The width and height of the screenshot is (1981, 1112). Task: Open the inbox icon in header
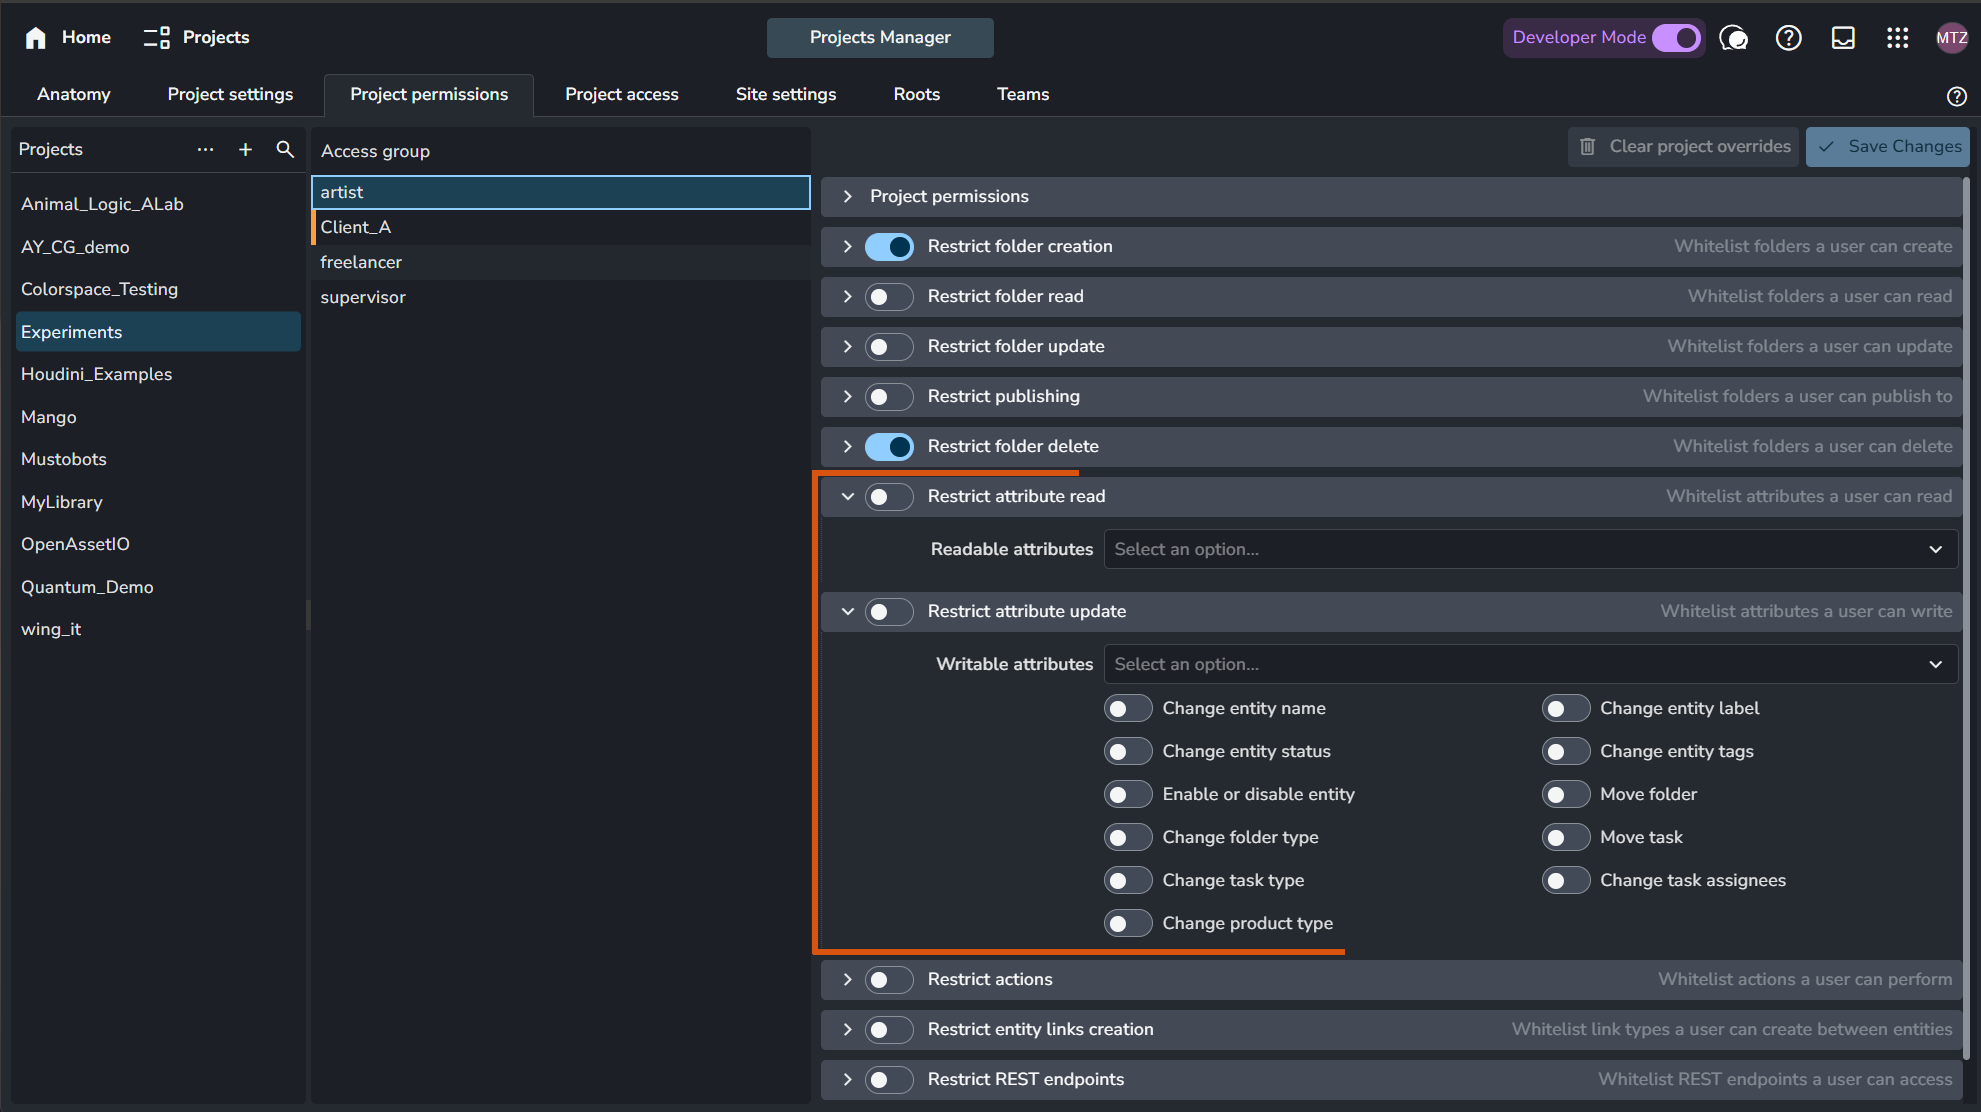pos(1842,37)
